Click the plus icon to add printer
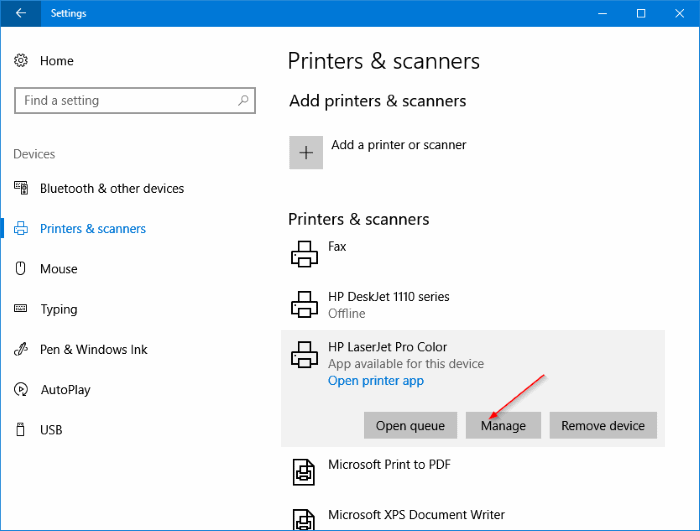This screenshot has width=700, height=531. (306, 153)
